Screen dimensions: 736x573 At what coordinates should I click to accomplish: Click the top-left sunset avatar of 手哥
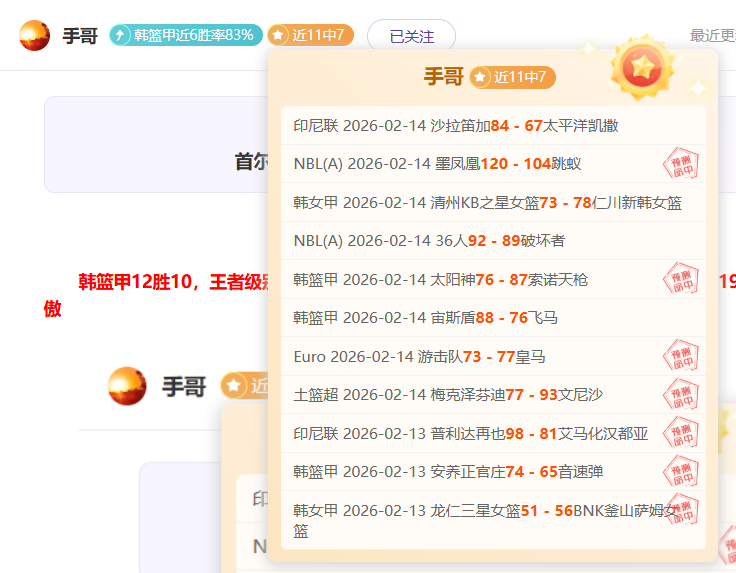coord(34,35)
